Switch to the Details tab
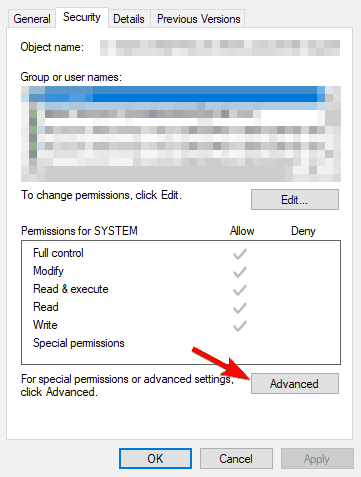The image size is (361, 477). click(129, 19)
